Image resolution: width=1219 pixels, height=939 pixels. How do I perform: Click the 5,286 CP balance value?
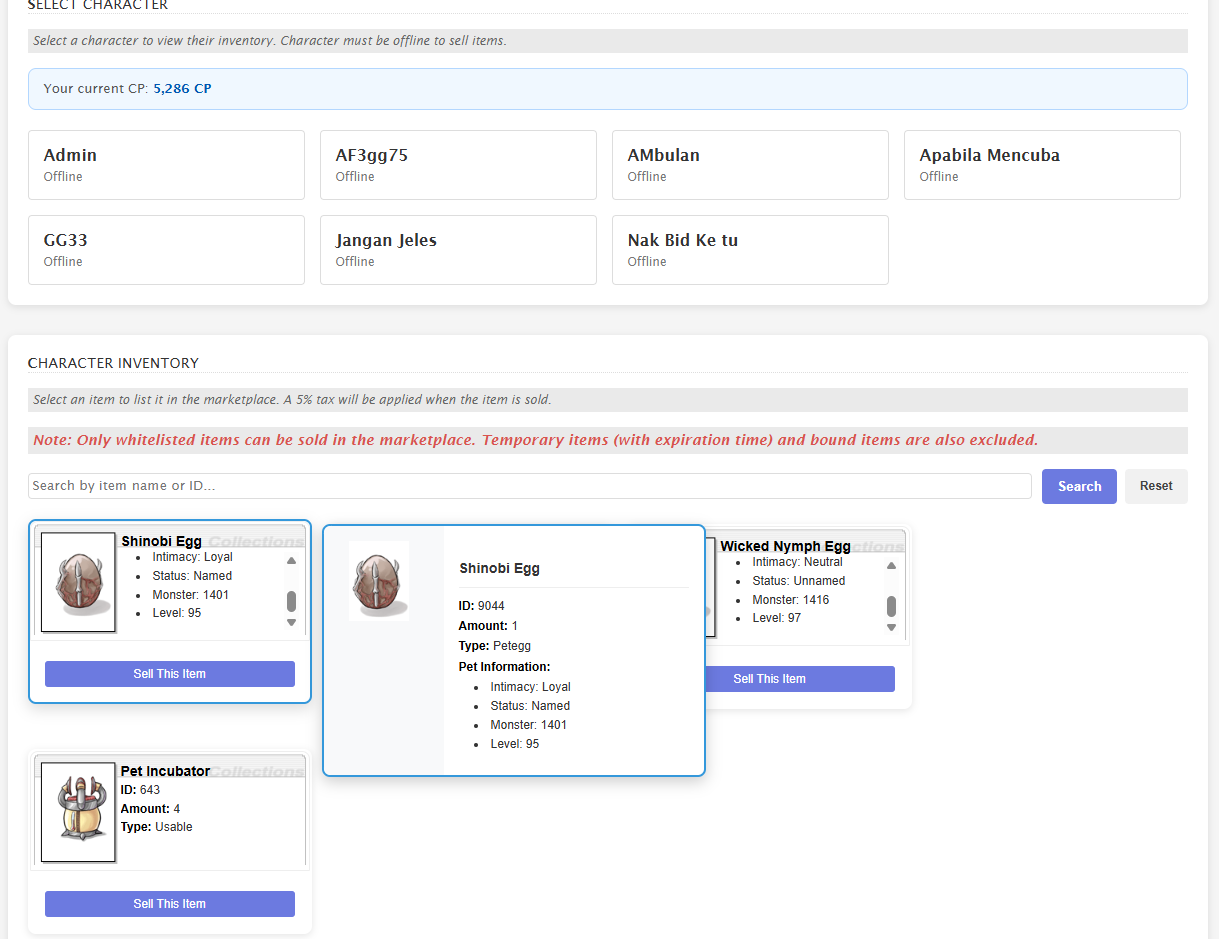coord(182,89)
